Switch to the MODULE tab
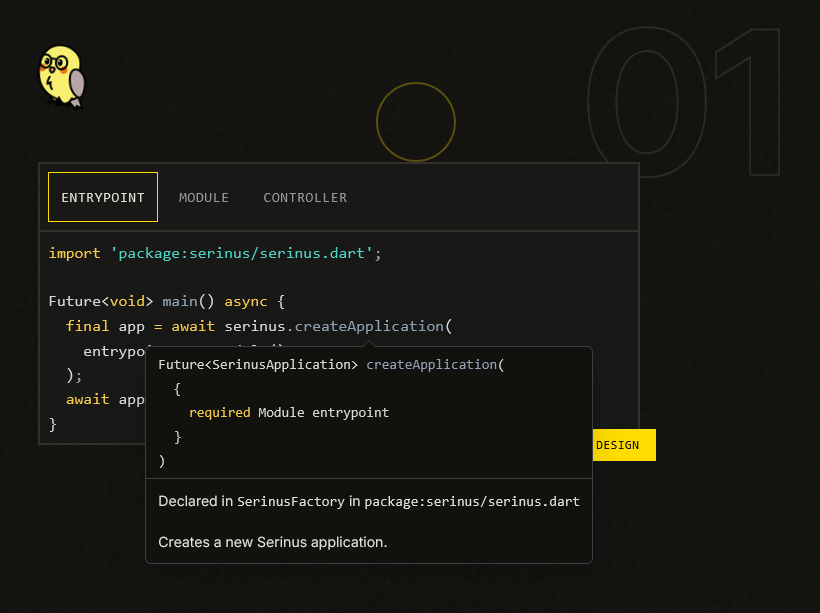820x613 pixels. (203, 197)
